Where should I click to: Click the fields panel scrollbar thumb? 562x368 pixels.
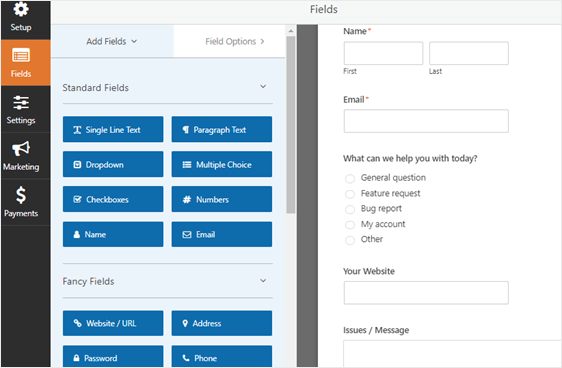[291, 125]
